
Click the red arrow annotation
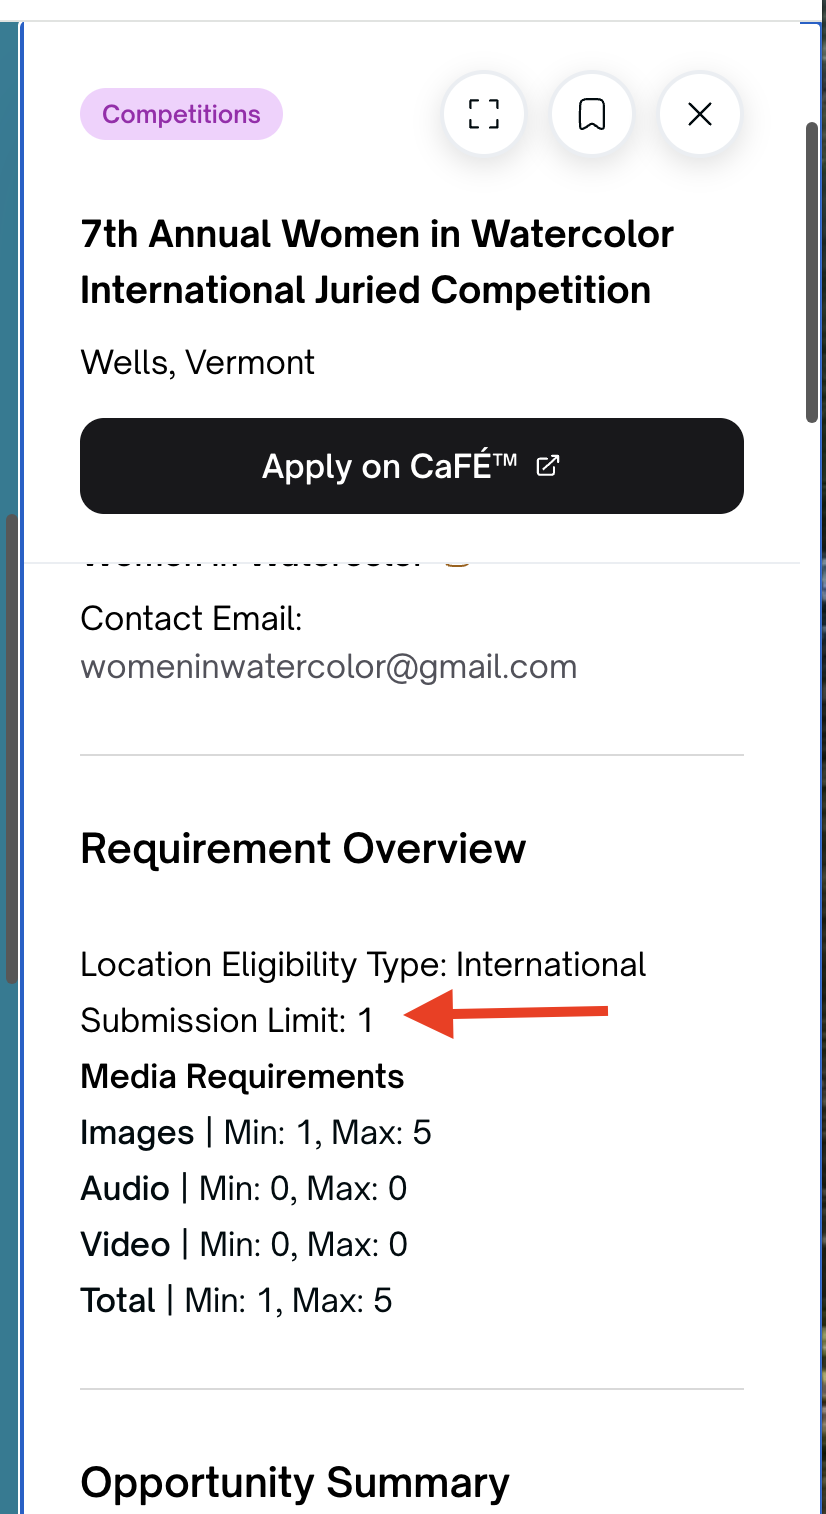click(x=506, y=1015)
